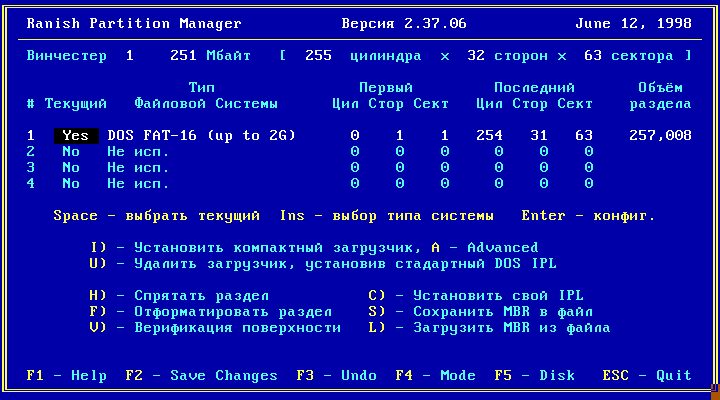This screenshot has width=720, height=400.
Task: Select 'Не исп.' type in row 2
Action: [x=138, y=152]
